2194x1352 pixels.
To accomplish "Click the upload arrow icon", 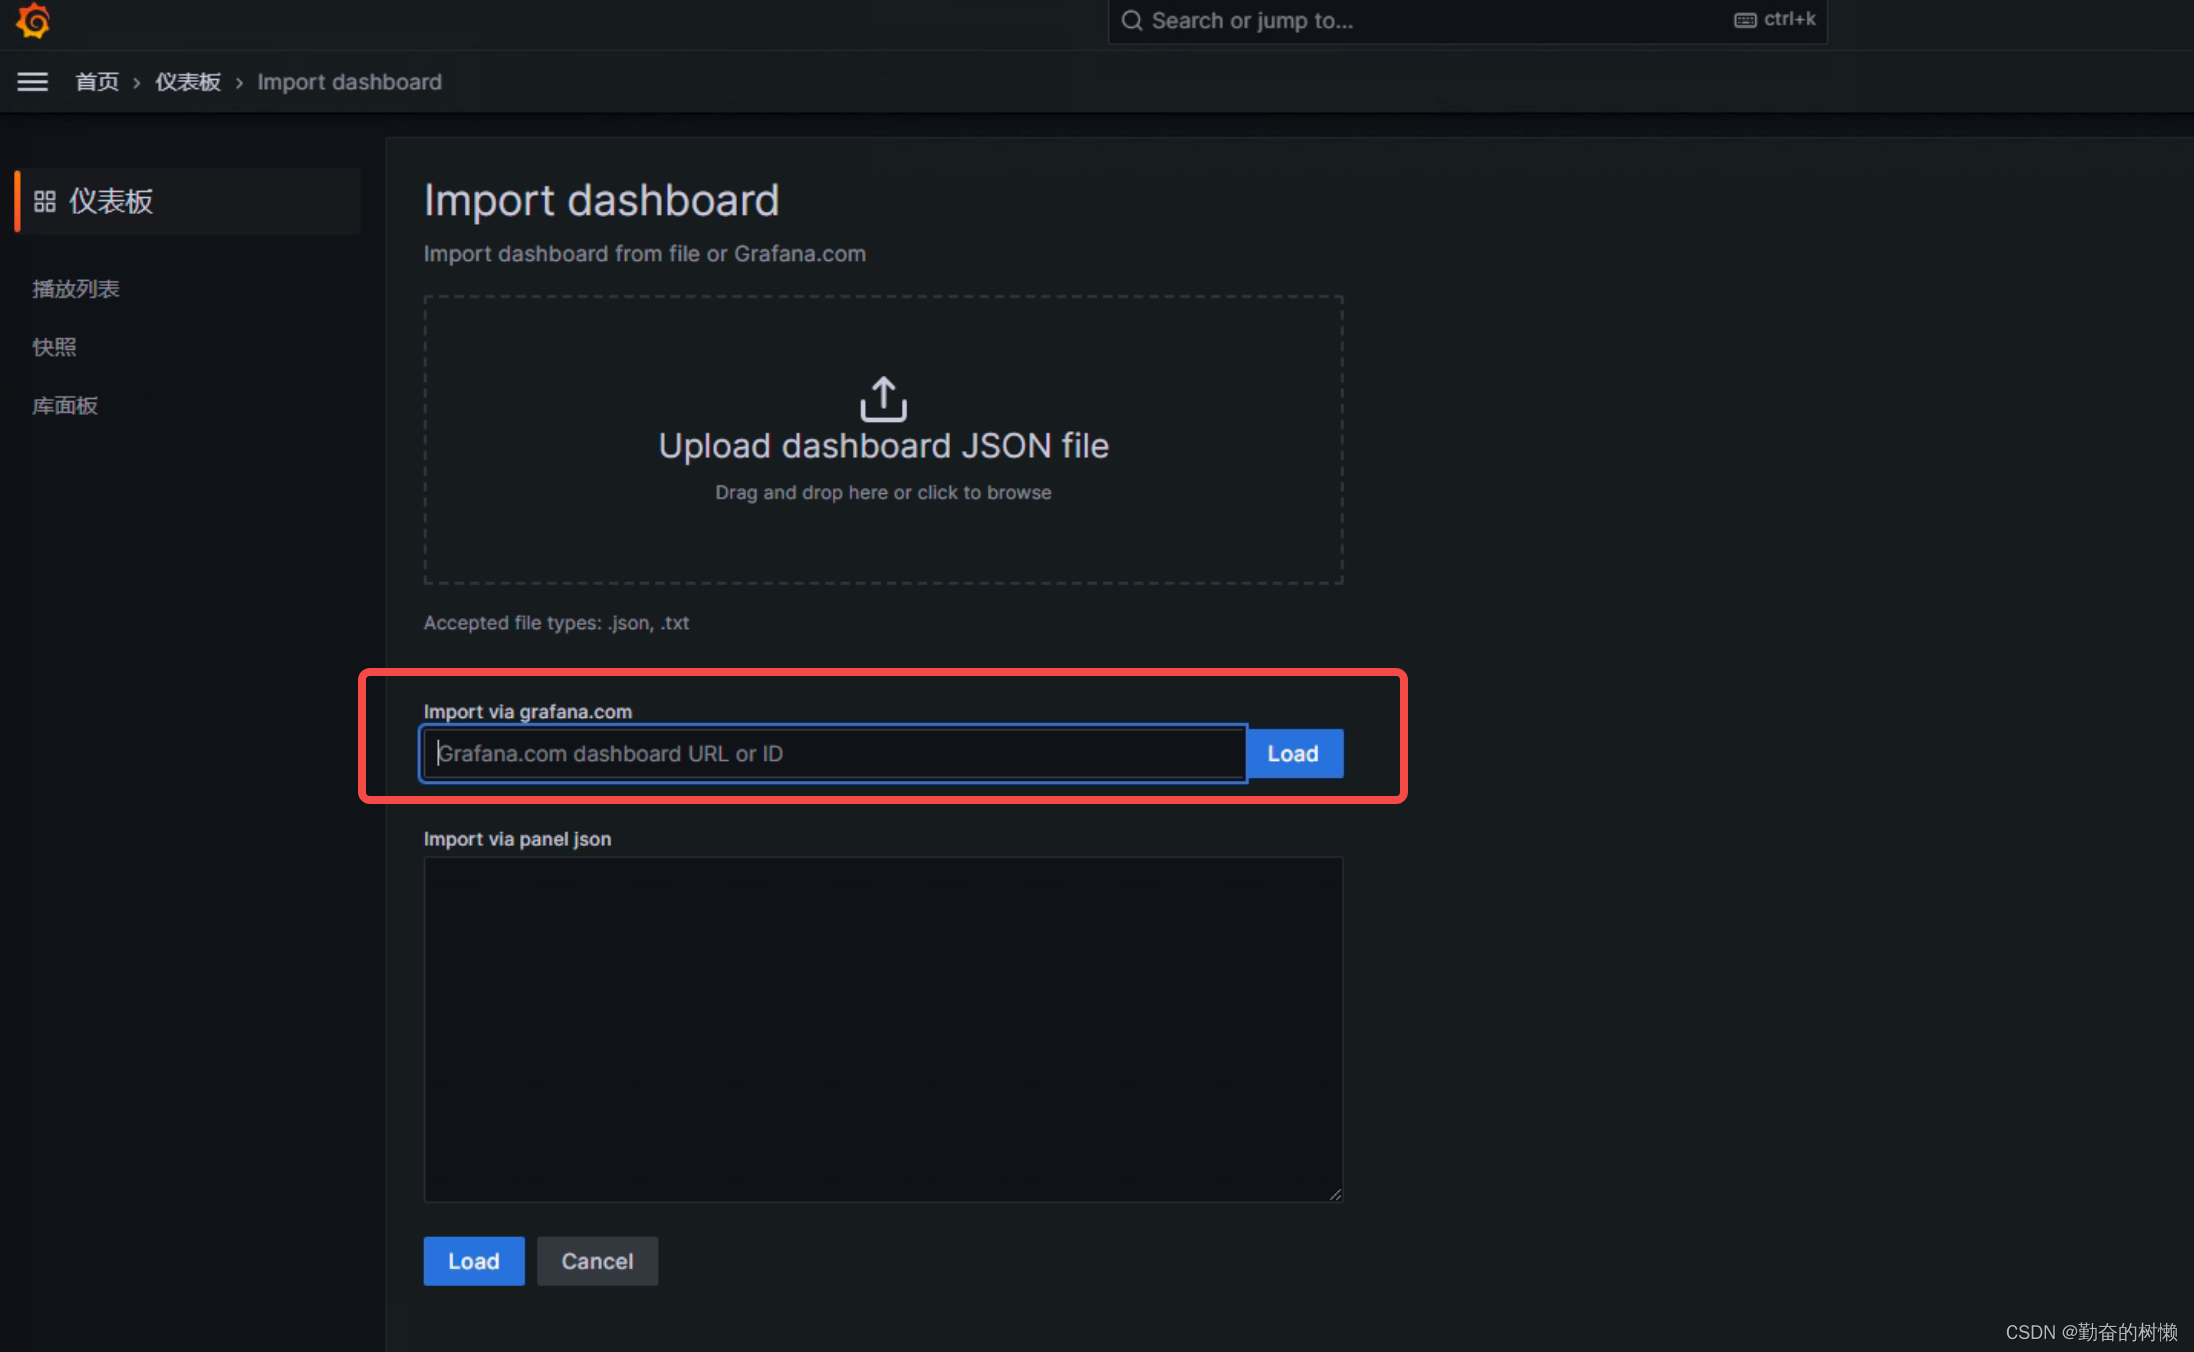I will (883, 399).
